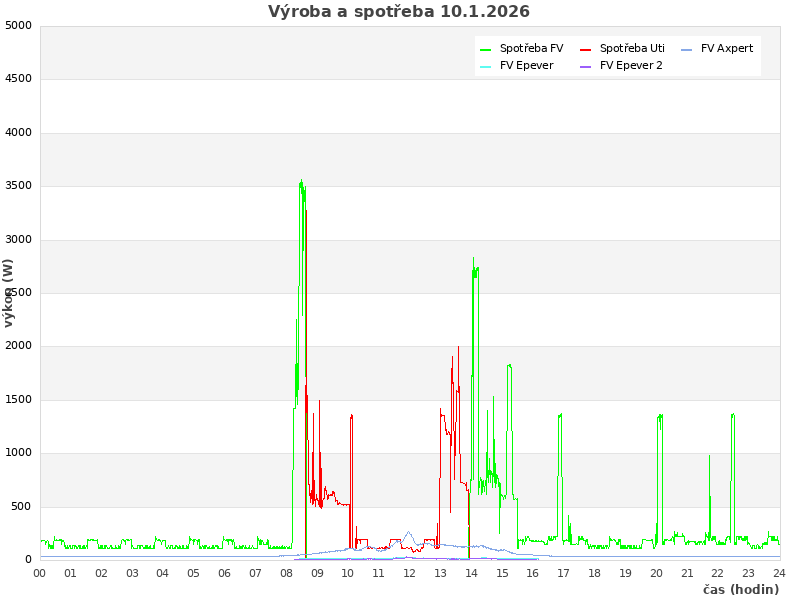Click the 5000 value on the power axis
Image resolution: width=800 pixels, height=600 pixels.
(x=18, y=26)
